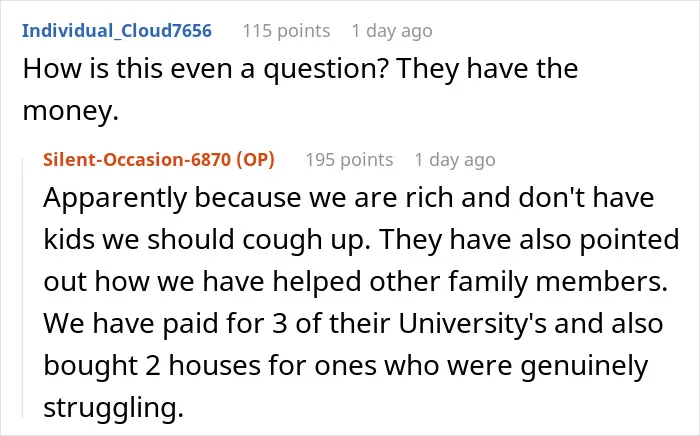Open the OP reply's 1 day ago timestamp

click(x=455, y=159)
